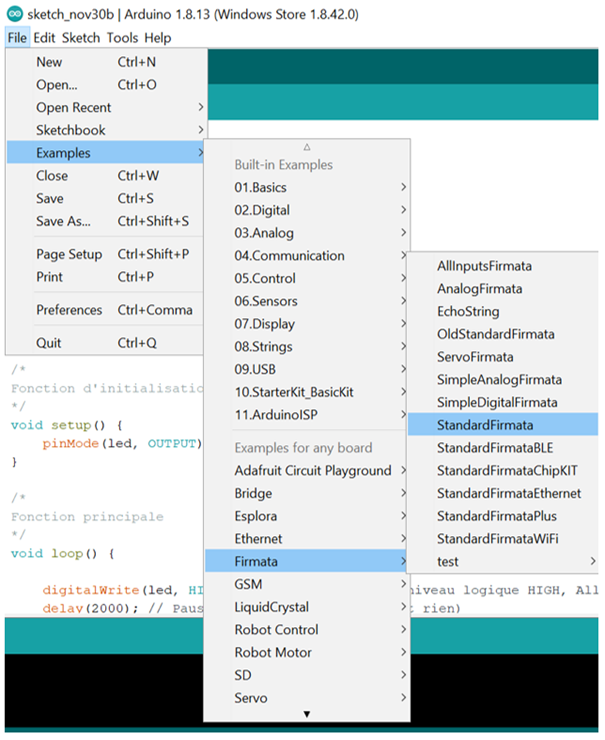Expand the Sketchbook submenu
This screenshot has width=605, height=740.
click(70, 130)
